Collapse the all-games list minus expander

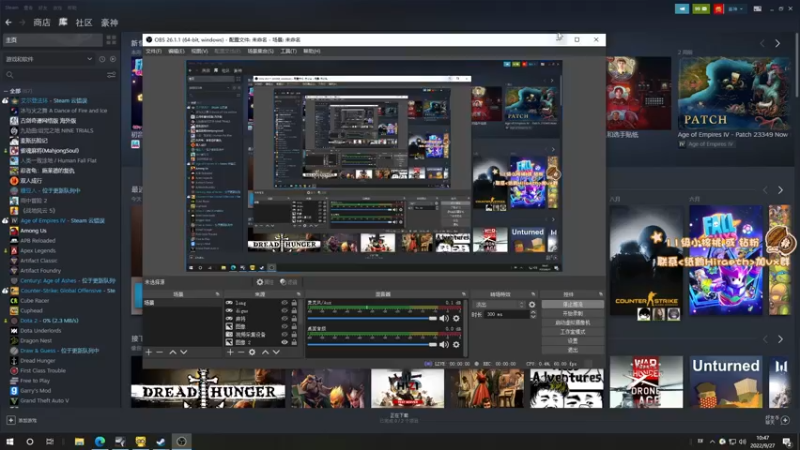click(5, 91)
